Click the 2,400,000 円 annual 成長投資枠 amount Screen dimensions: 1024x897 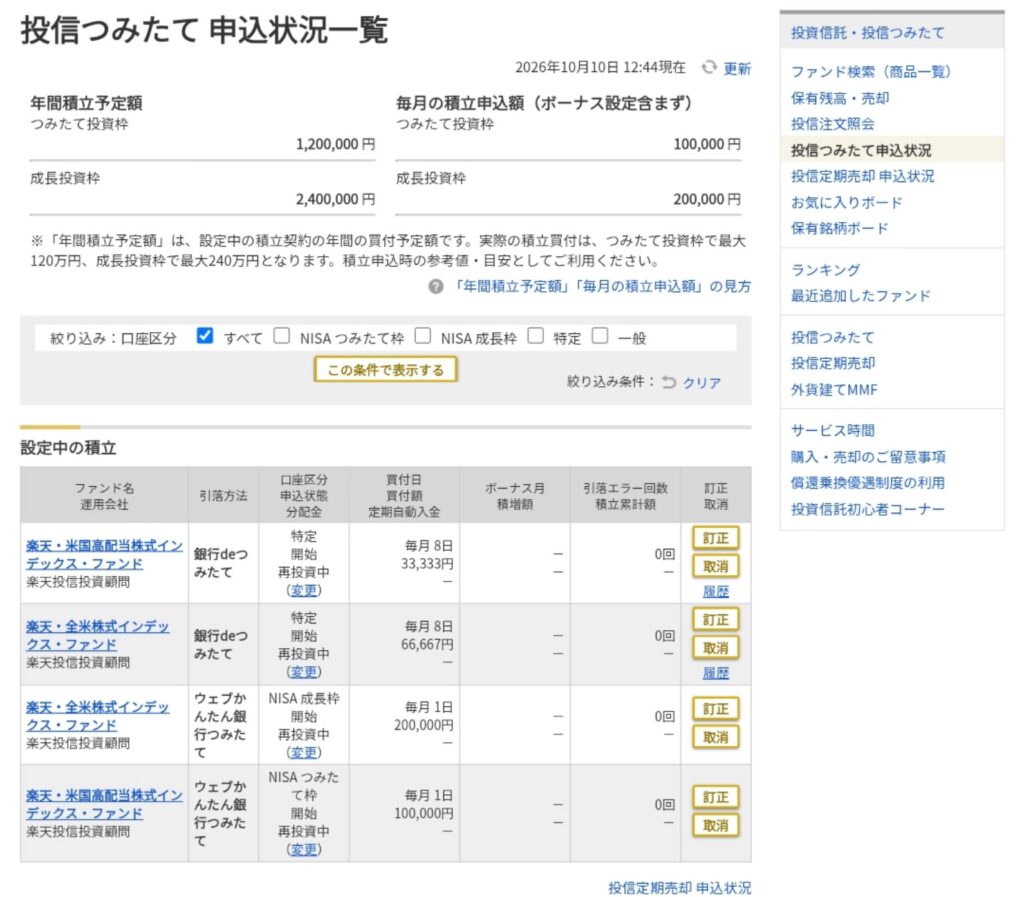pos(336,199)
